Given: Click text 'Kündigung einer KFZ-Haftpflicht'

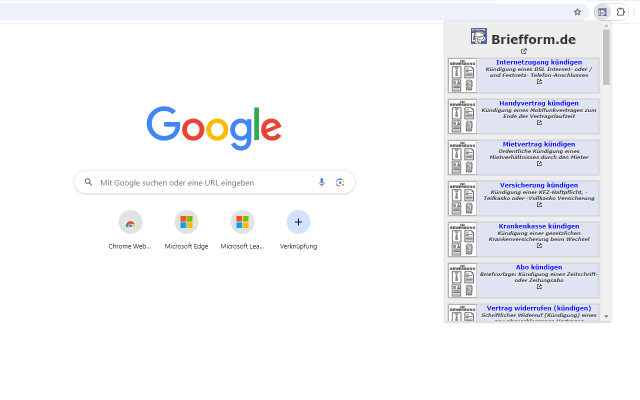Looking at the screenshot, I should [537, 192].
